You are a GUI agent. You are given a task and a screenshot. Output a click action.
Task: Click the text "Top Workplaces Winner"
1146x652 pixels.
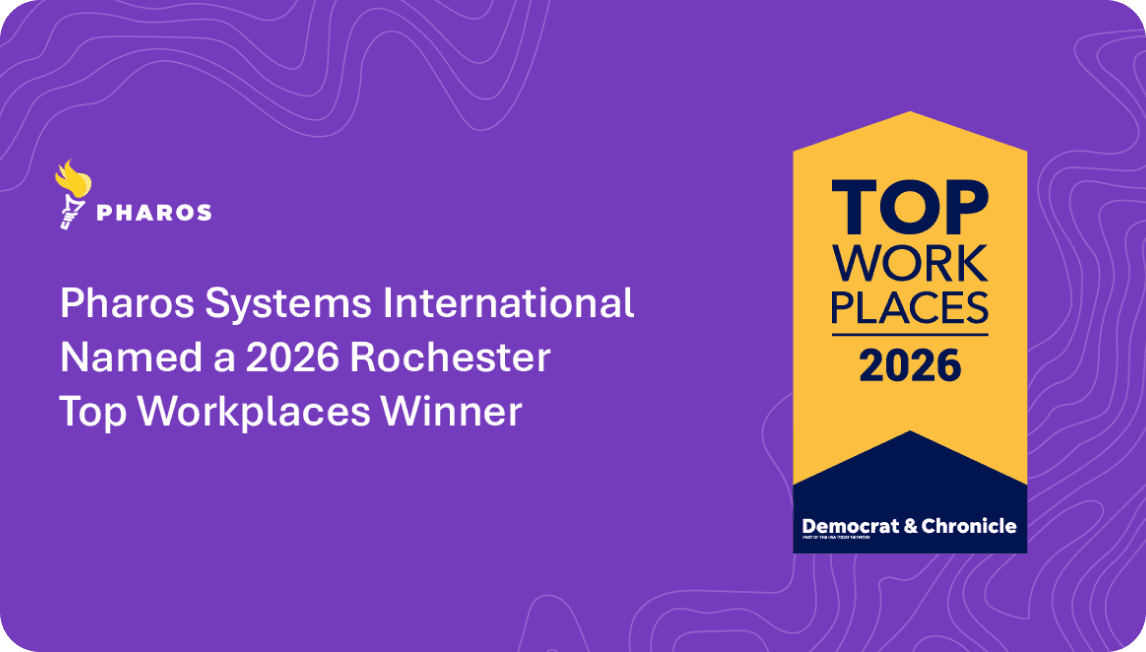(x=291, y=412)
